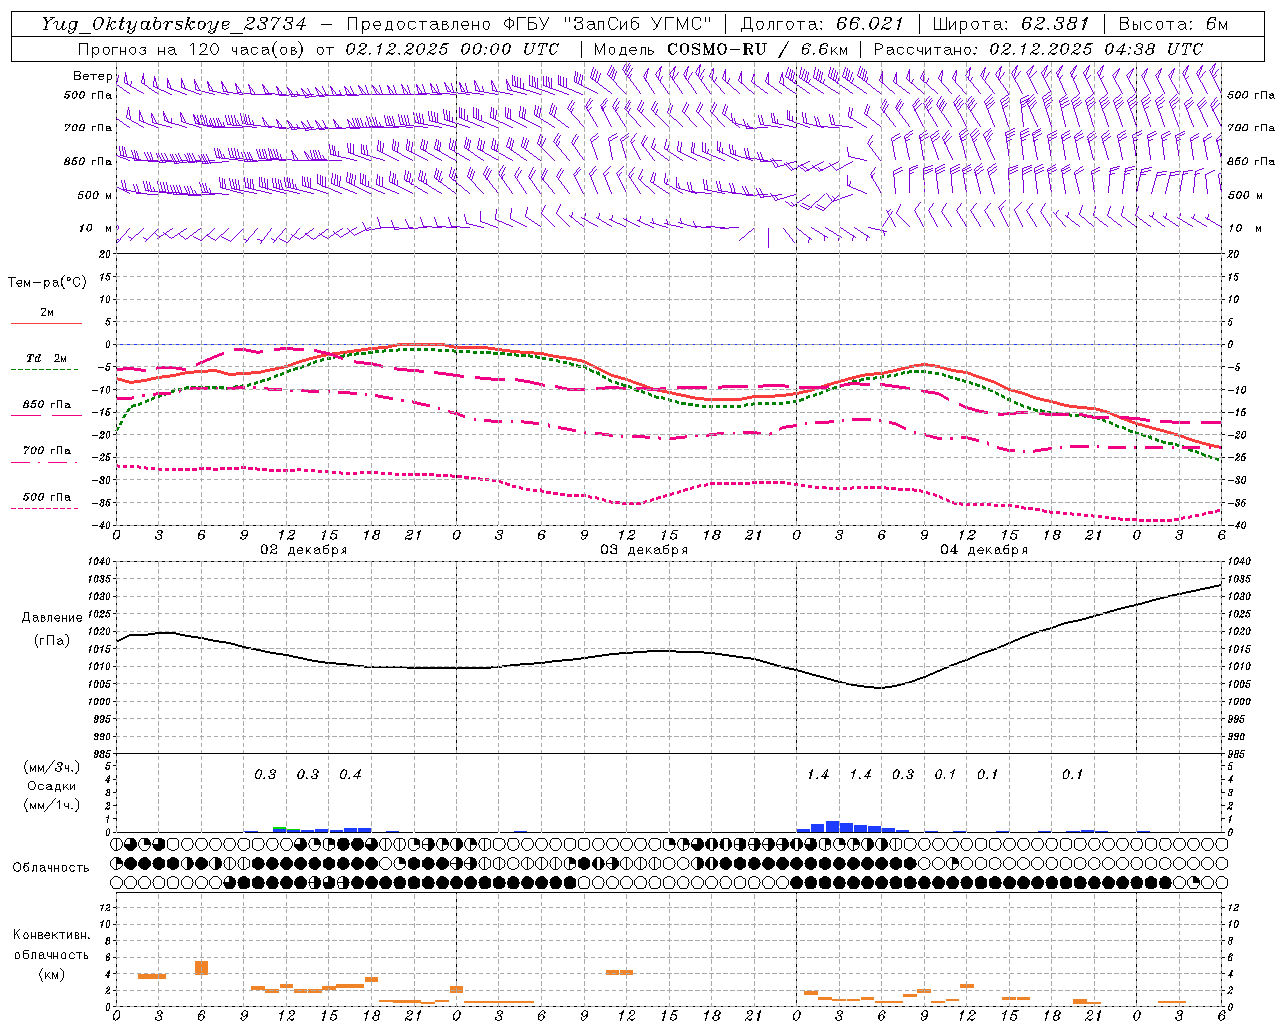Click the Конвективн. convective cloud label
Viewport: 1280px width, 1024px height.
click(51, 935)
